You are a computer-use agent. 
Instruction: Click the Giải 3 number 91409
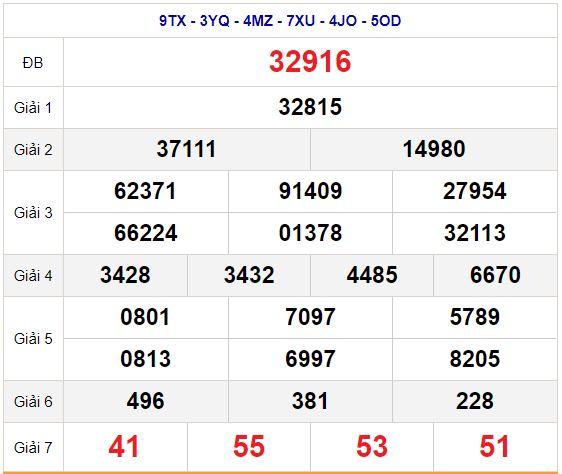(x=310, y=191)
